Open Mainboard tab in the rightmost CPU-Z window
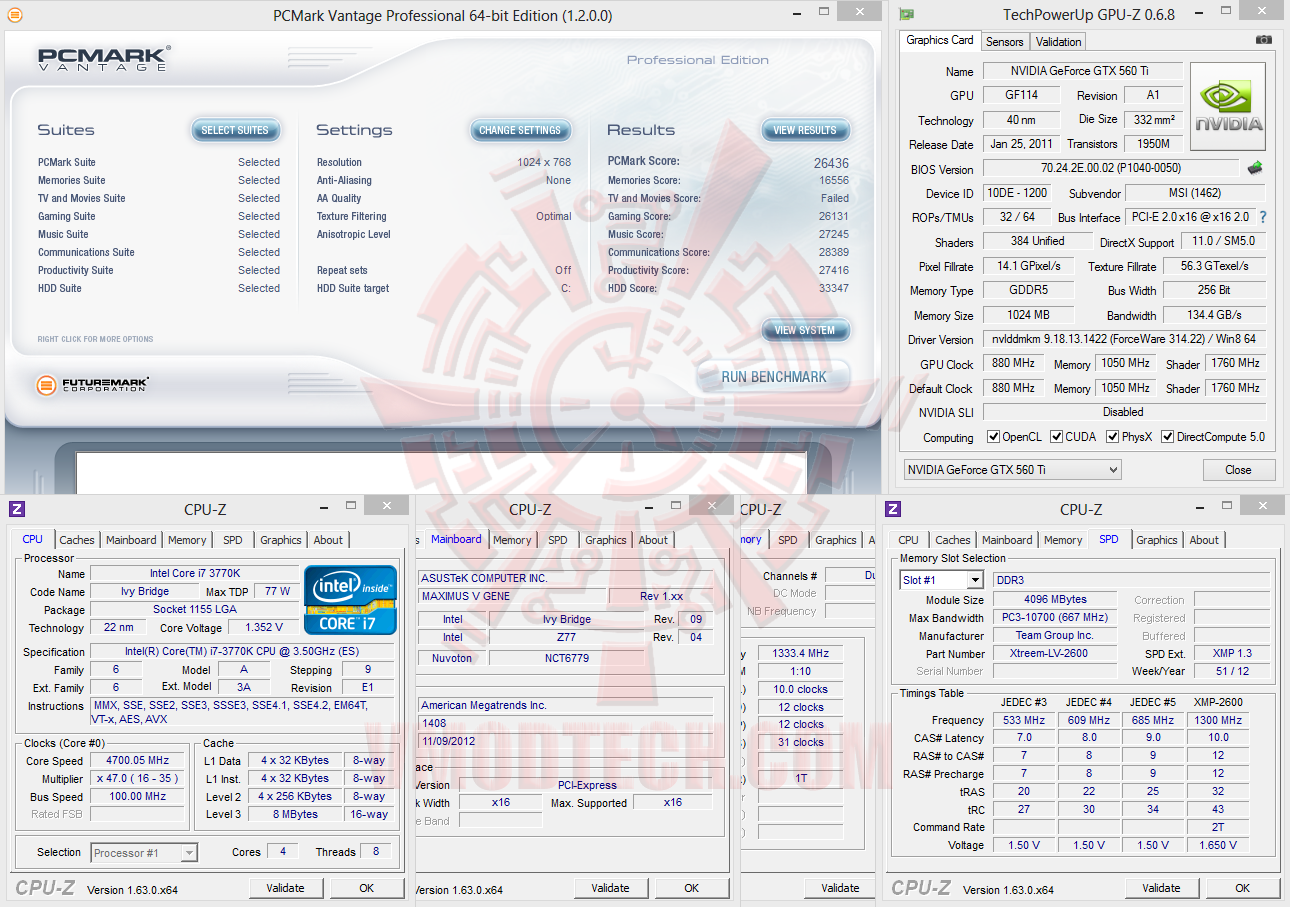The width and height of the screenshot is (1290, 907). pyautogui.click(x=1007, y=540)
